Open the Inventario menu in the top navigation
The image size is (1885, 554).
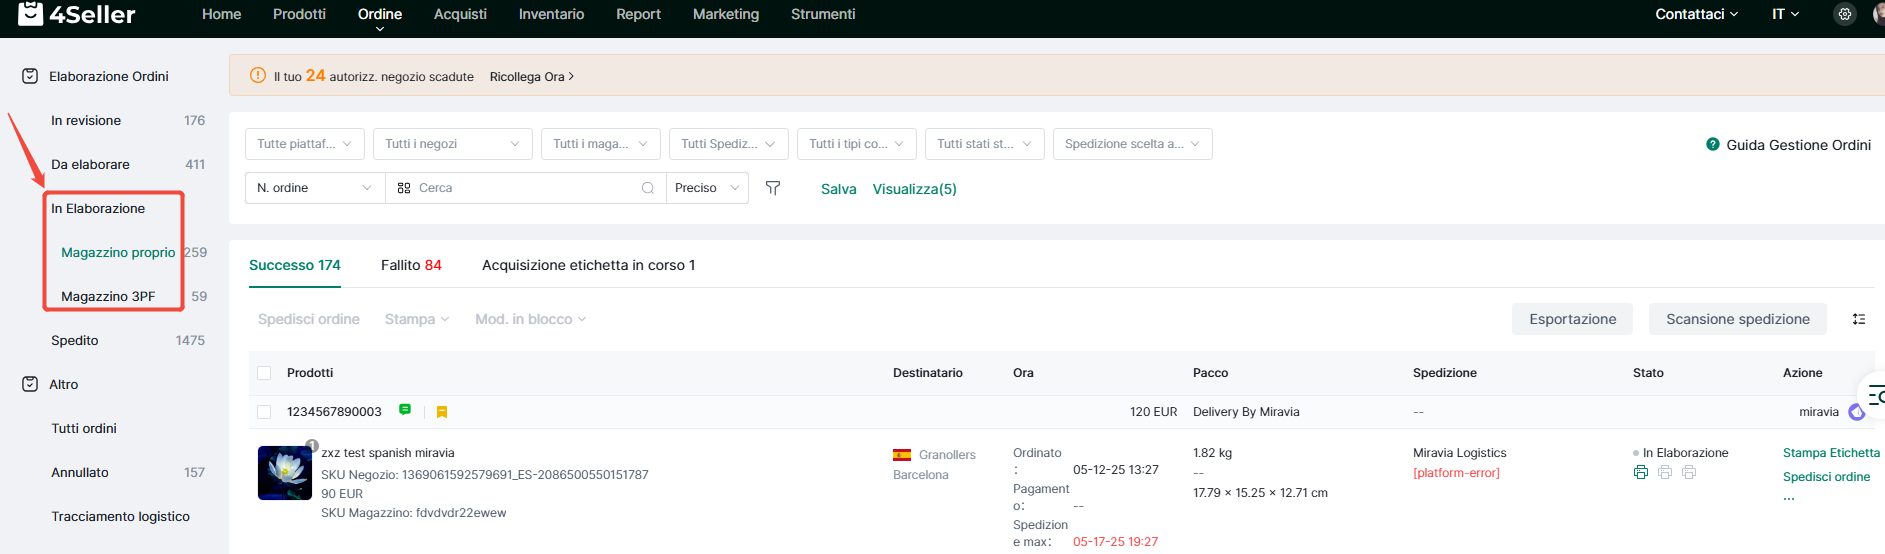[551, 14]
